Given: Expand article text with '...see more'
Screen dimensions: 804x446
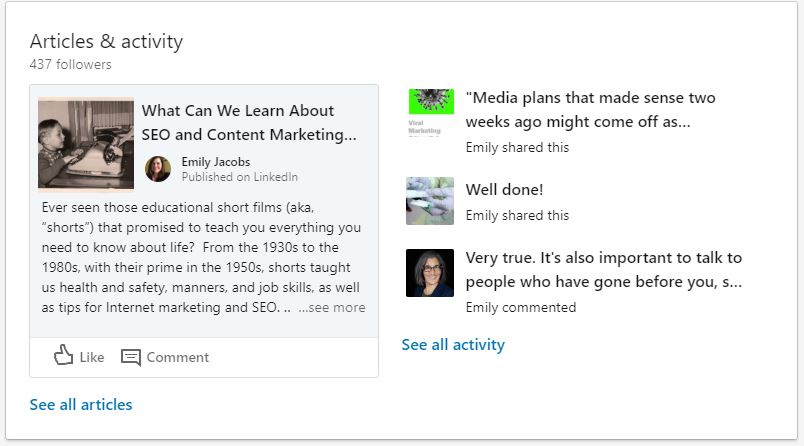Looking at the screenshot, I should tap(332, 308).
